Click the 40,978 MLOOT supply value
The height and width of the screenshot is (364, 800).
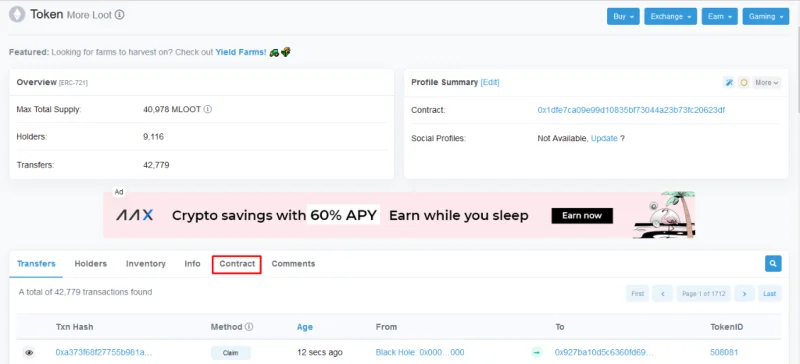172,109
